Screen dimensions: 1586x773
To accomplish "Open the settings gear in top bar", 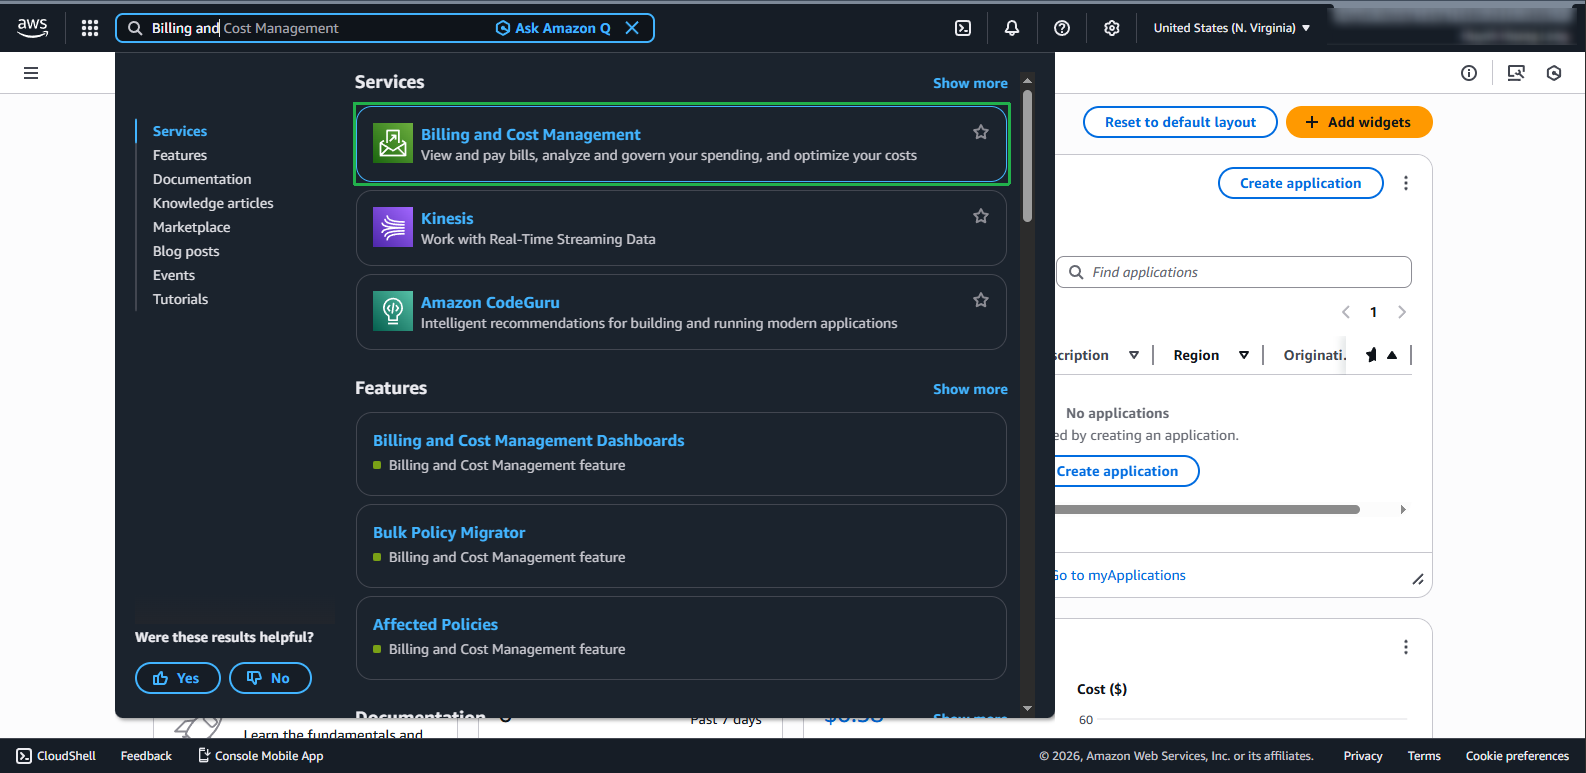I will click(1112, 28).
